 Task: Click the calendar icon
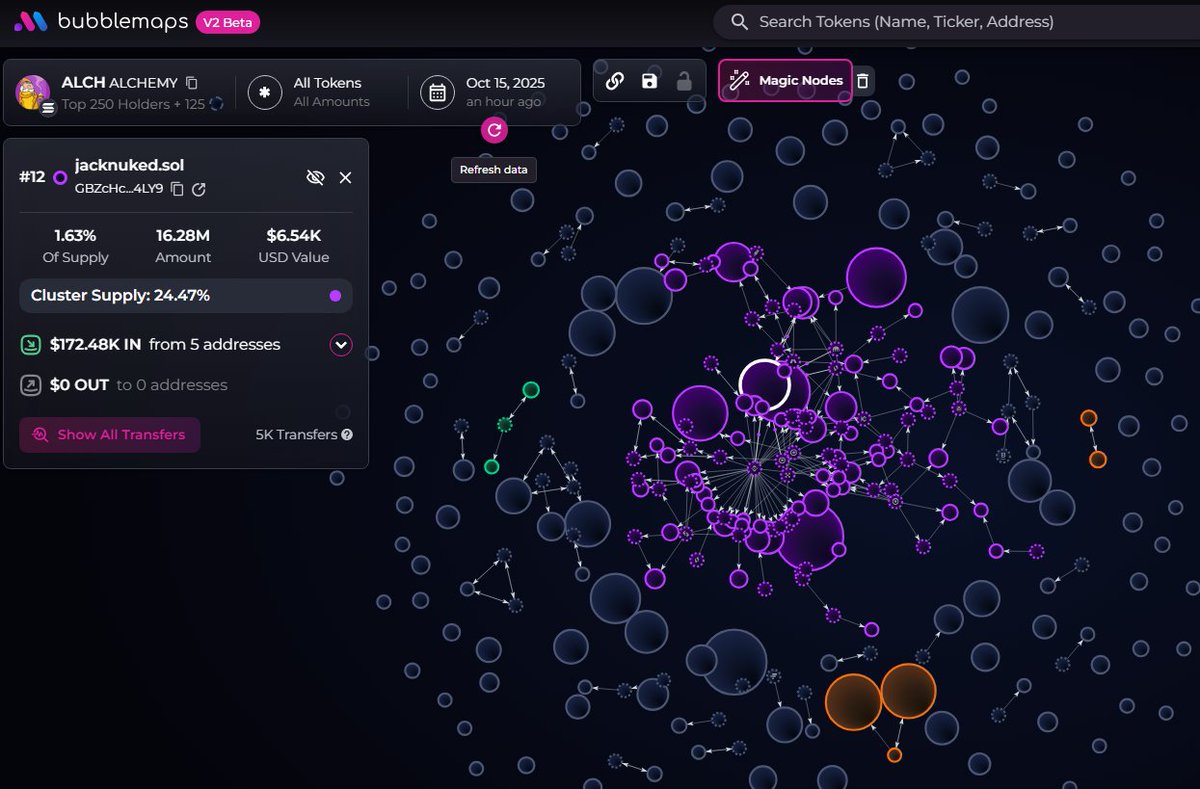point(437,92)
